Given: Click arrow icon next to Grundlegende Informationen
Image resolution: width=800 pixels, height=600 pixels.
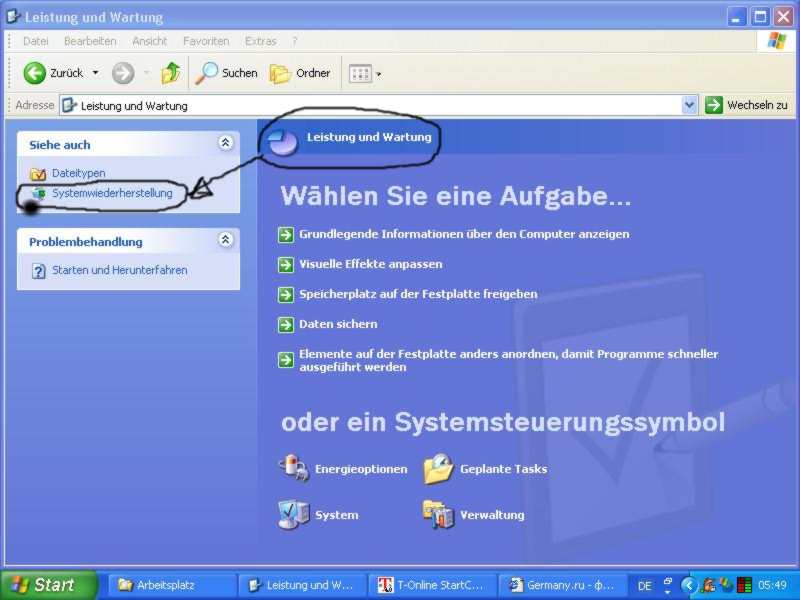Looking at the screenshot, I should (x=286, y=235).
